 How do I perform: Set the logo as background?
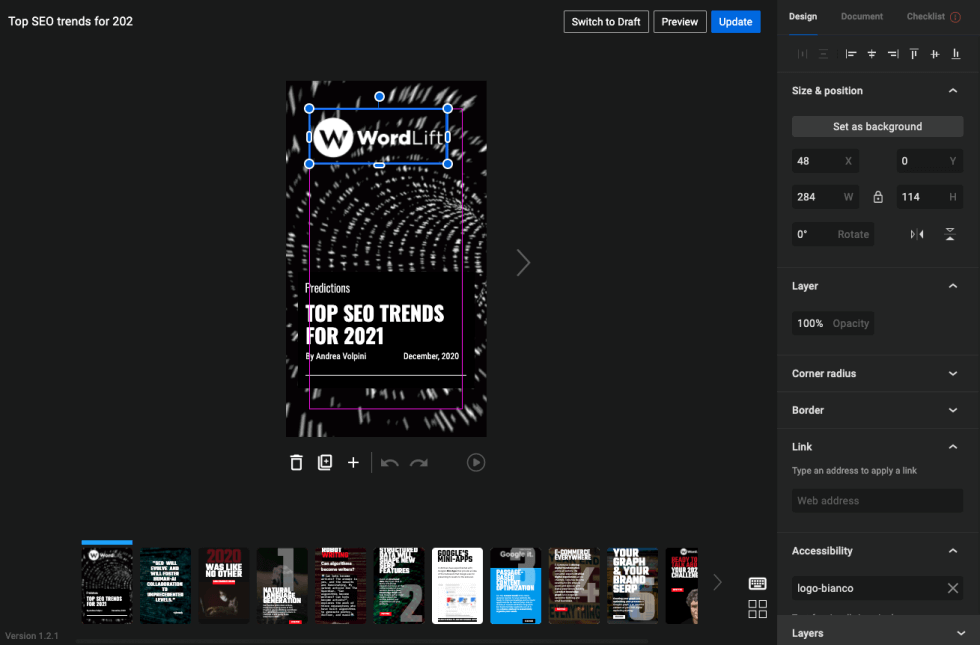coord(877,126)
